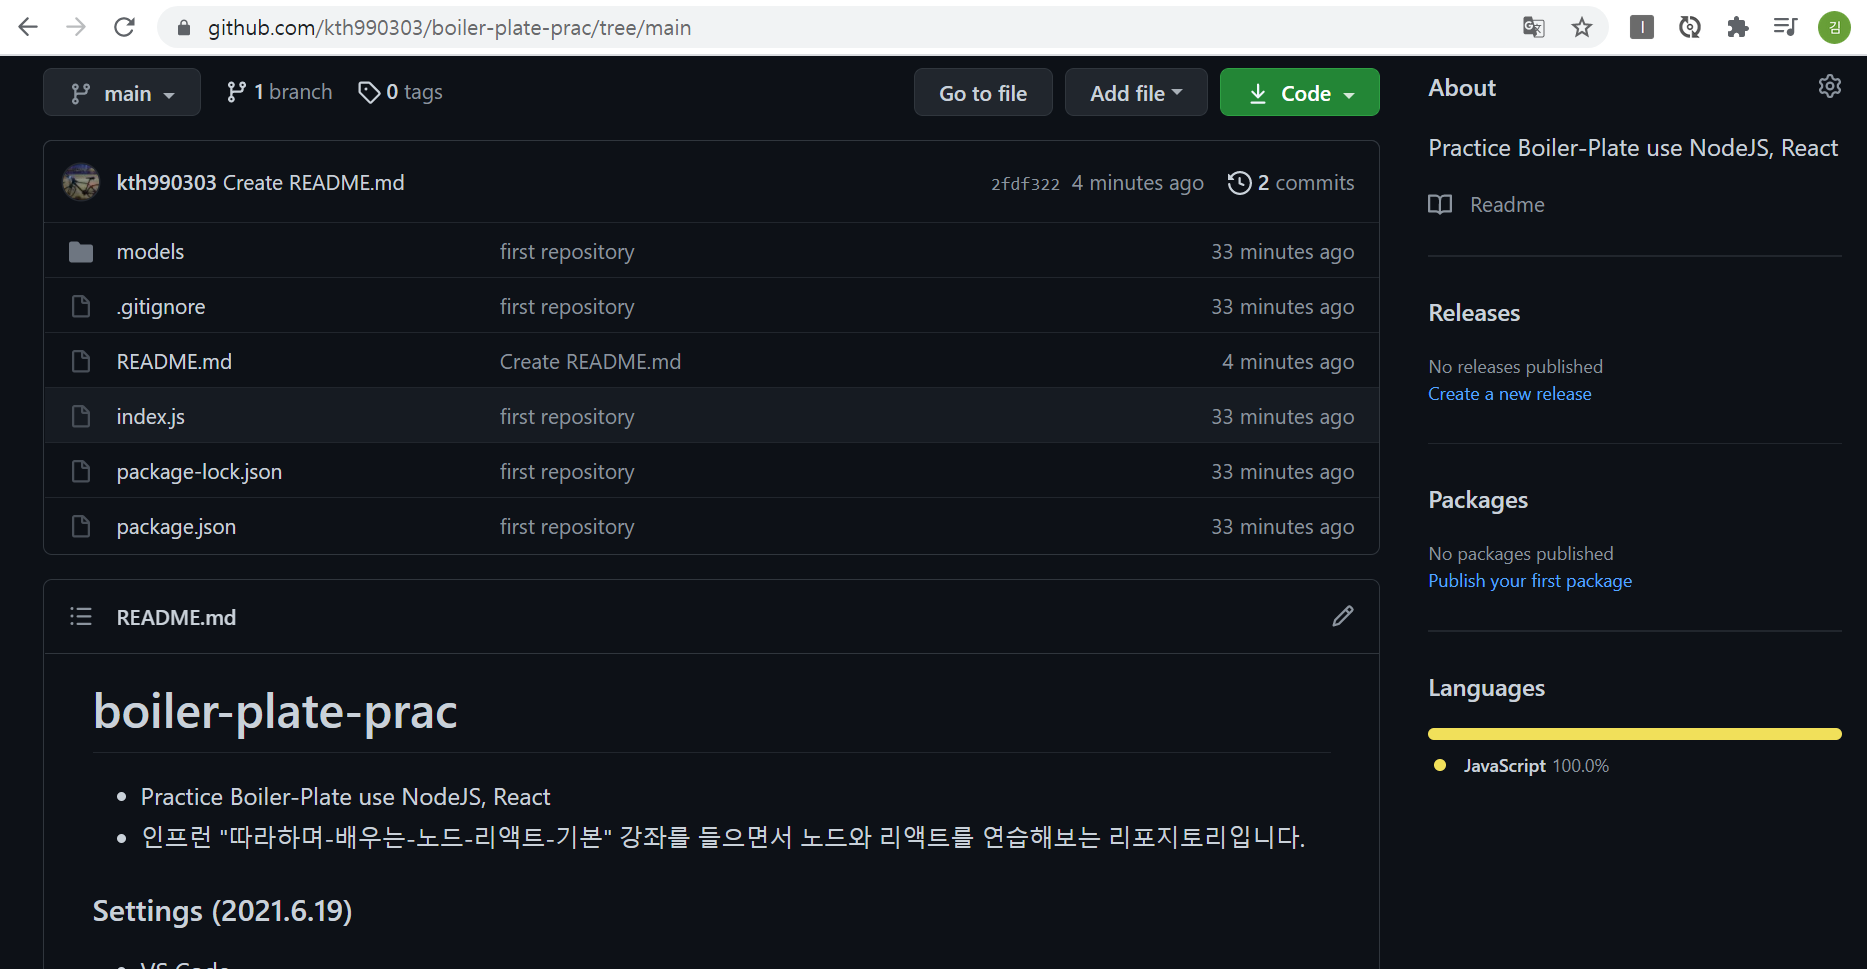Open the green Code dropdown
1867x969 pixels.
1300,92
